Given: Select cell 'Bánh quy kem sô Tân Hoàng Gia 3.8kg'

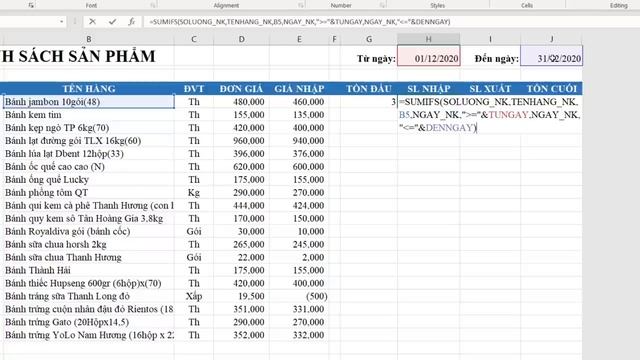Looking at the screenshot, I should (x=89, y=218).
